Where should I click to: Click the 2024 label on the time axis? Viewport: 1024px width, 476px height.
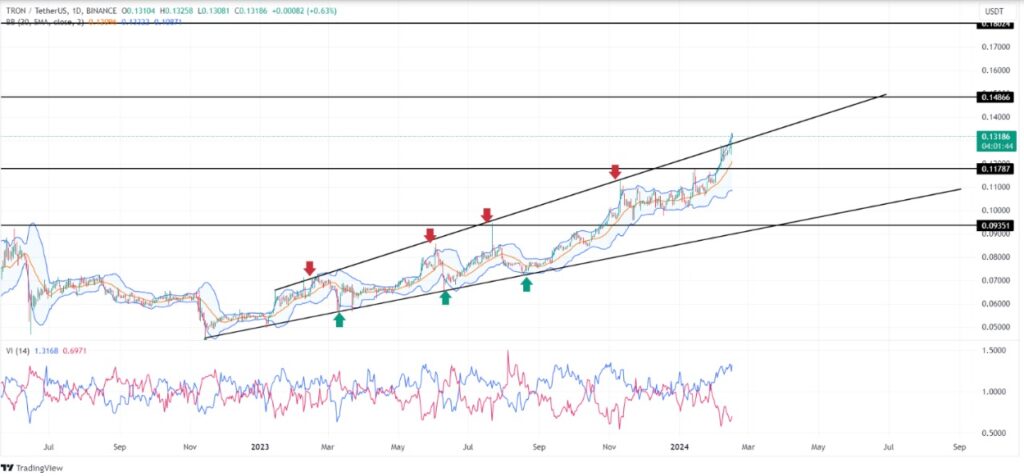(680, 447)
